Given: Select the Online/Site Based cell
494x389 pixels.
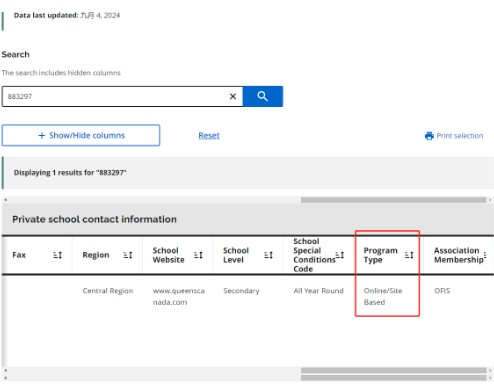Looking at the screenshot, I should pyautogui.click(x=383, y=296).
